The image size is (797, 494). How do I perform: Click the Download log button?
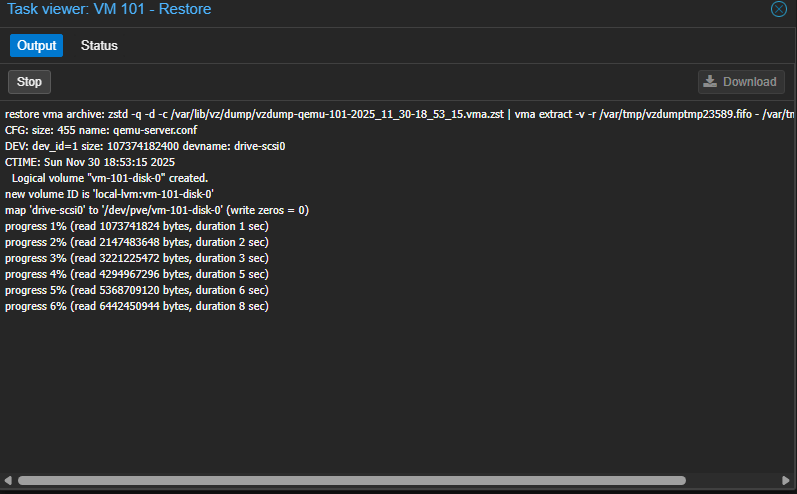pos(740,82)
